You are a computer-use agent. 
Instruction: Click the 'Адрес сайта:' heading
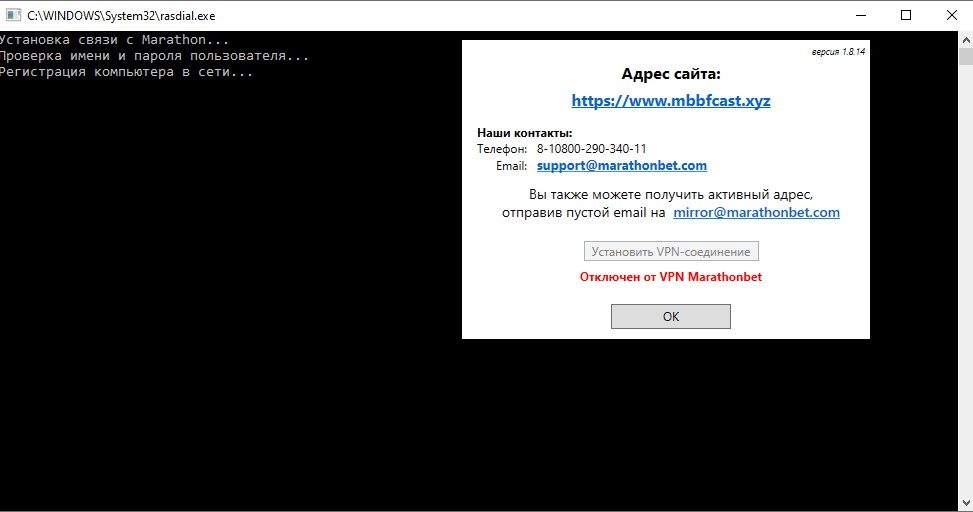coord(671,74)
